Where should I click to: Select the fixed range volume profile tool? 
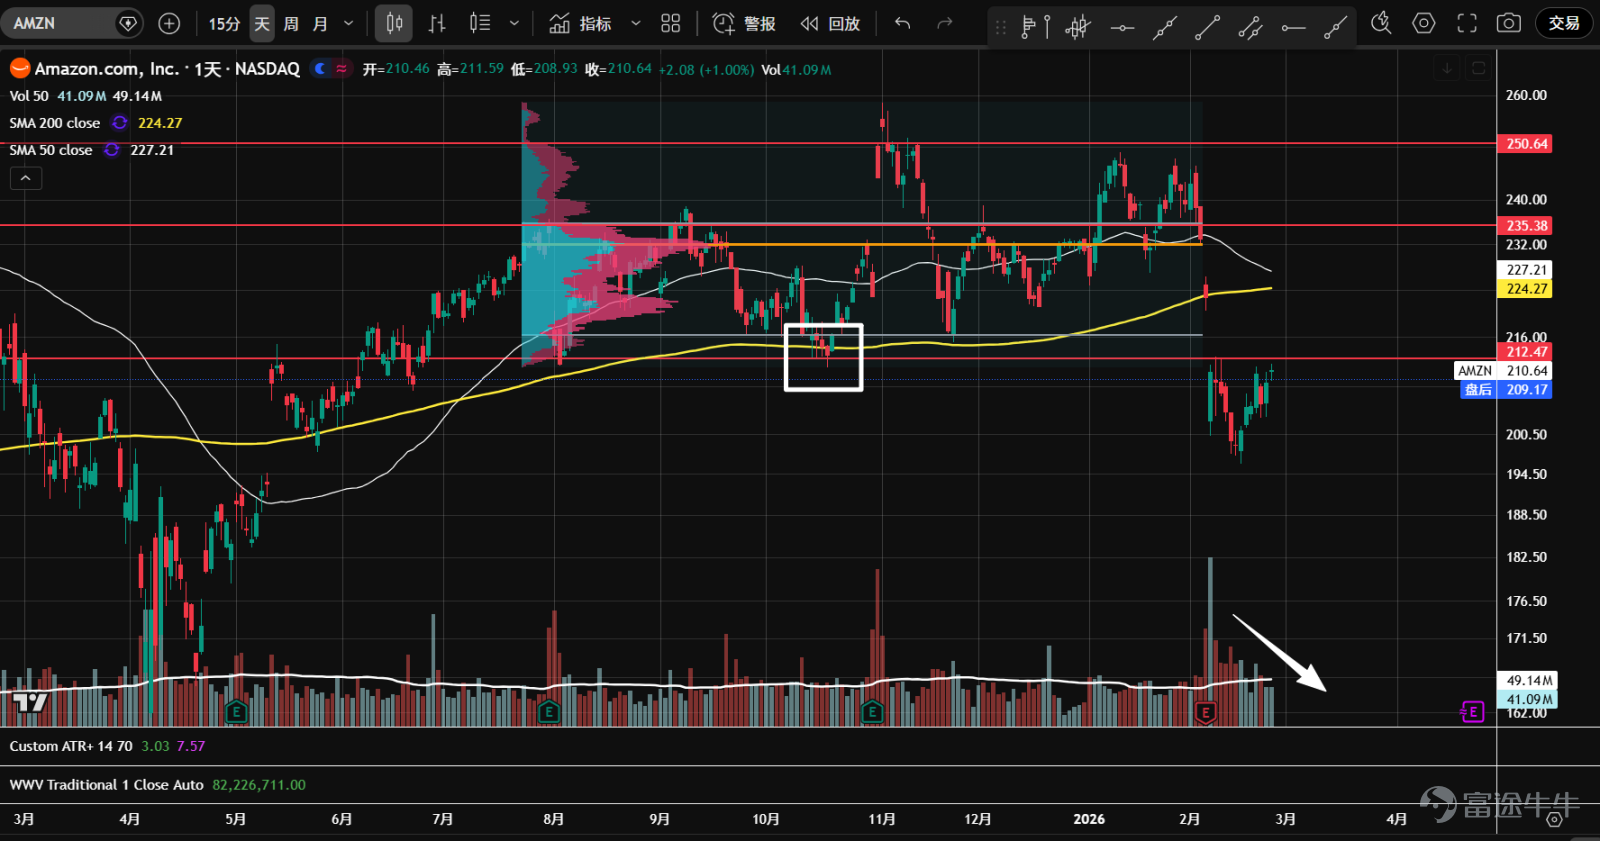tap(1035, 27)
